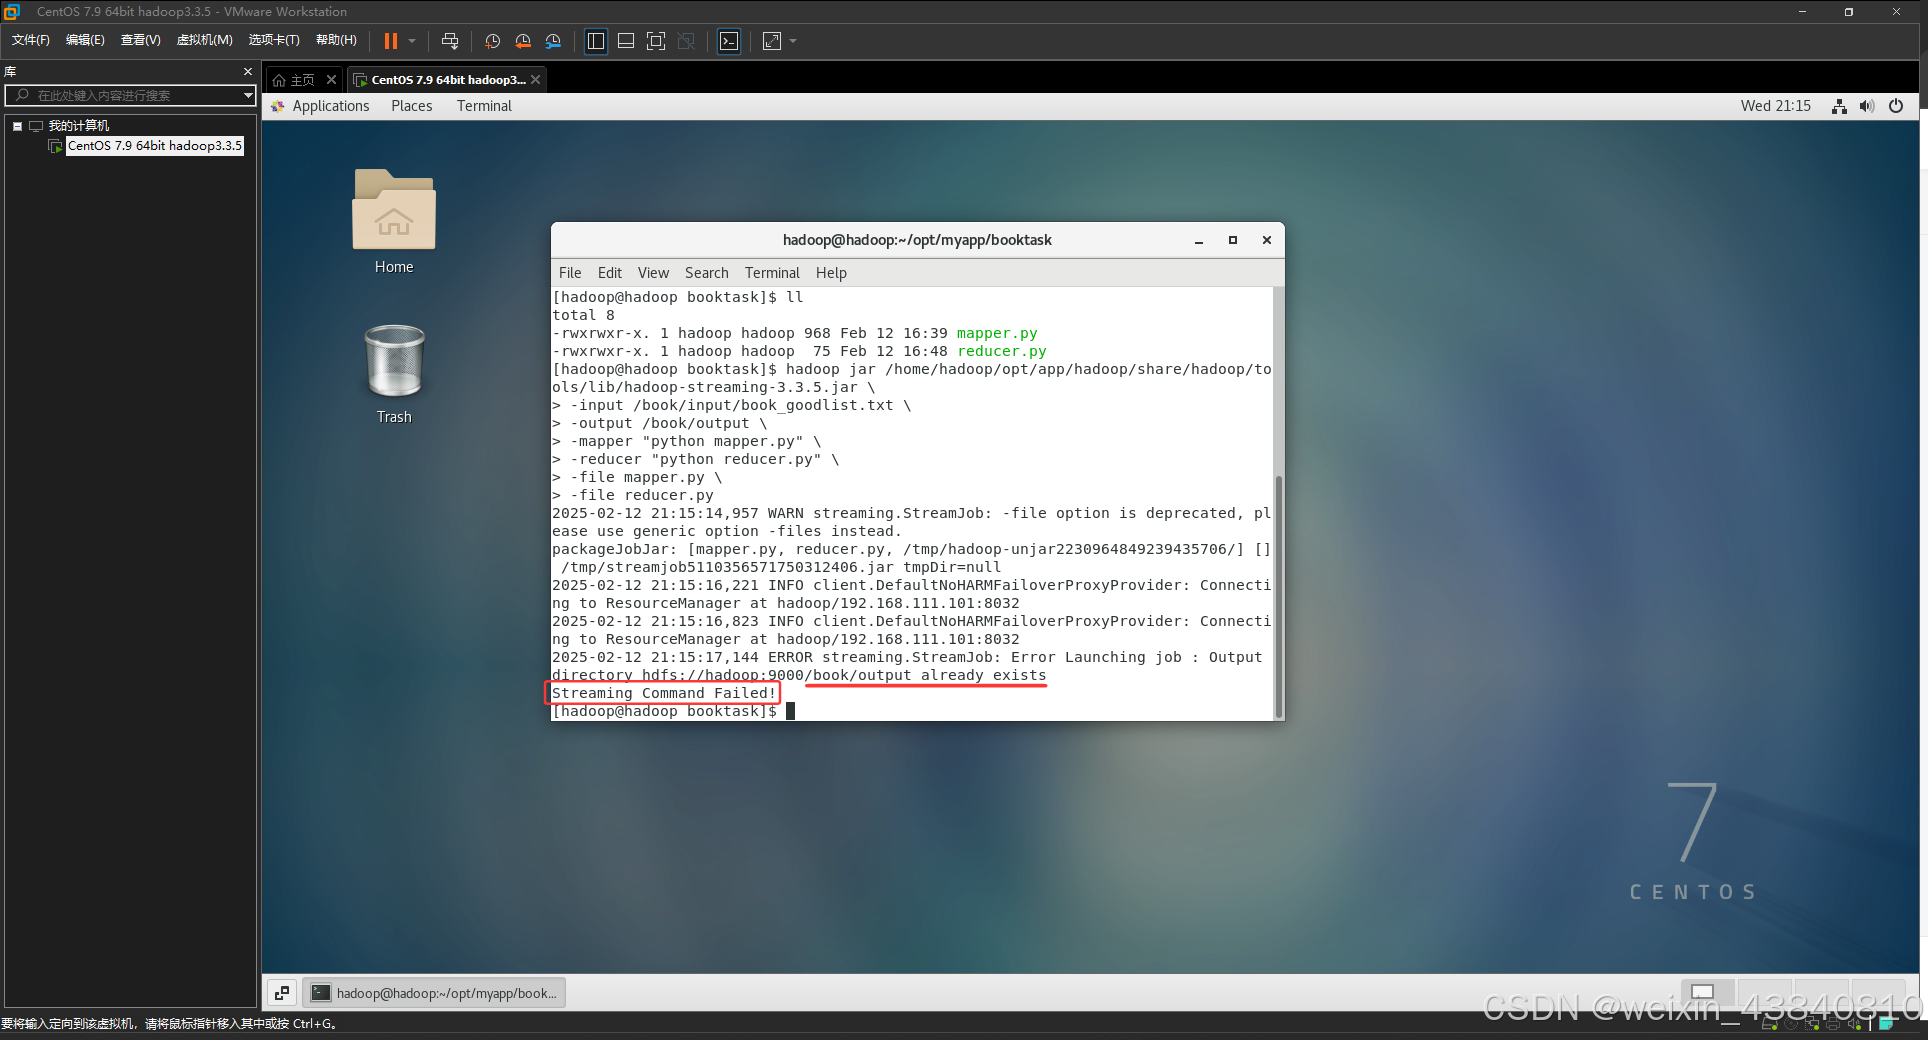This screenshot has height=1040, width=1928.
Task: Open the power menu icon at top right
Action: (x=1895, y=105)
